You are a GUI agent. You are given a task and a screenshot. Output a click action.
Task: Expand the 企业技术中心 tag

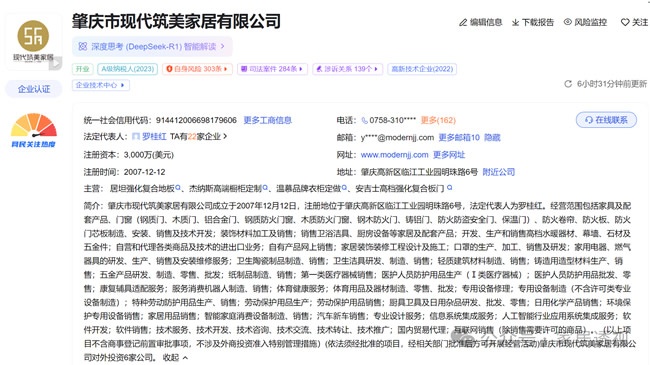(101, 85)
